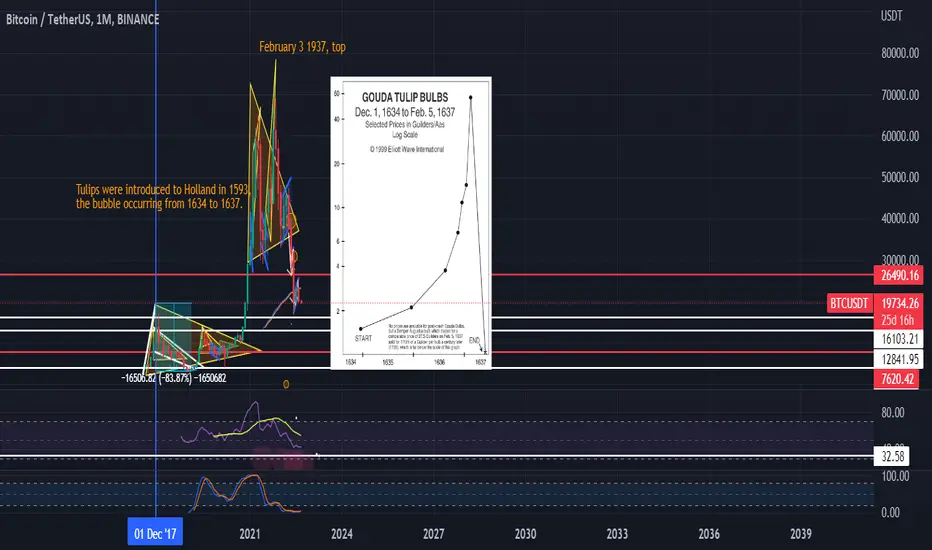Click the BTCUSDT symbol tag
This screenshot has width=932, height=550.
849,303
